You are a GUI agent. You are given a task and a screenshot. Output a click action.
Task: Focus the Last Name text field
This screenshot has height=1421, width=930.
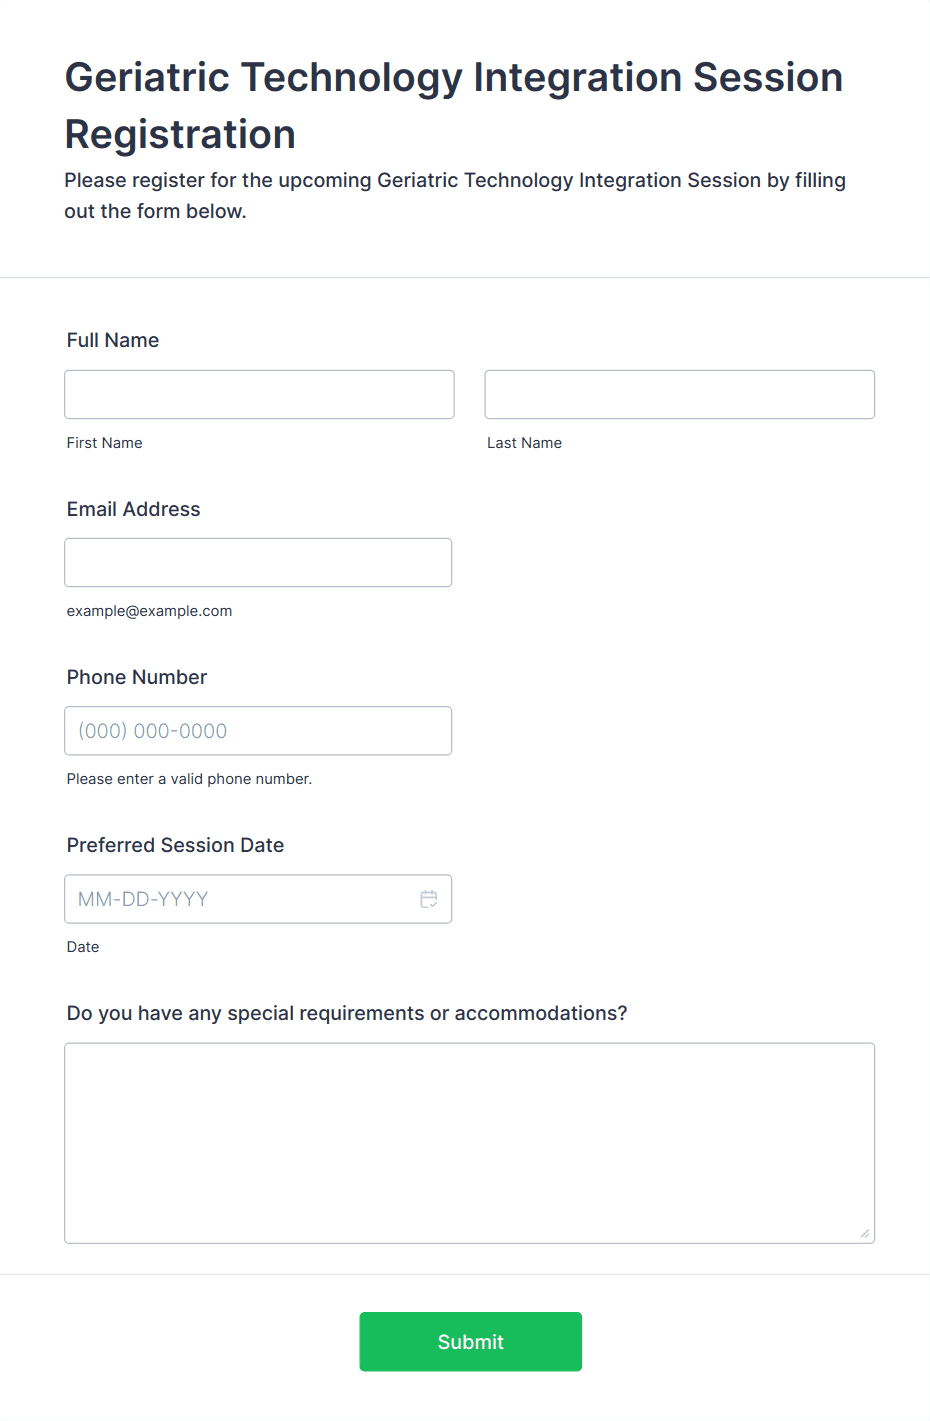coord(679,395)
